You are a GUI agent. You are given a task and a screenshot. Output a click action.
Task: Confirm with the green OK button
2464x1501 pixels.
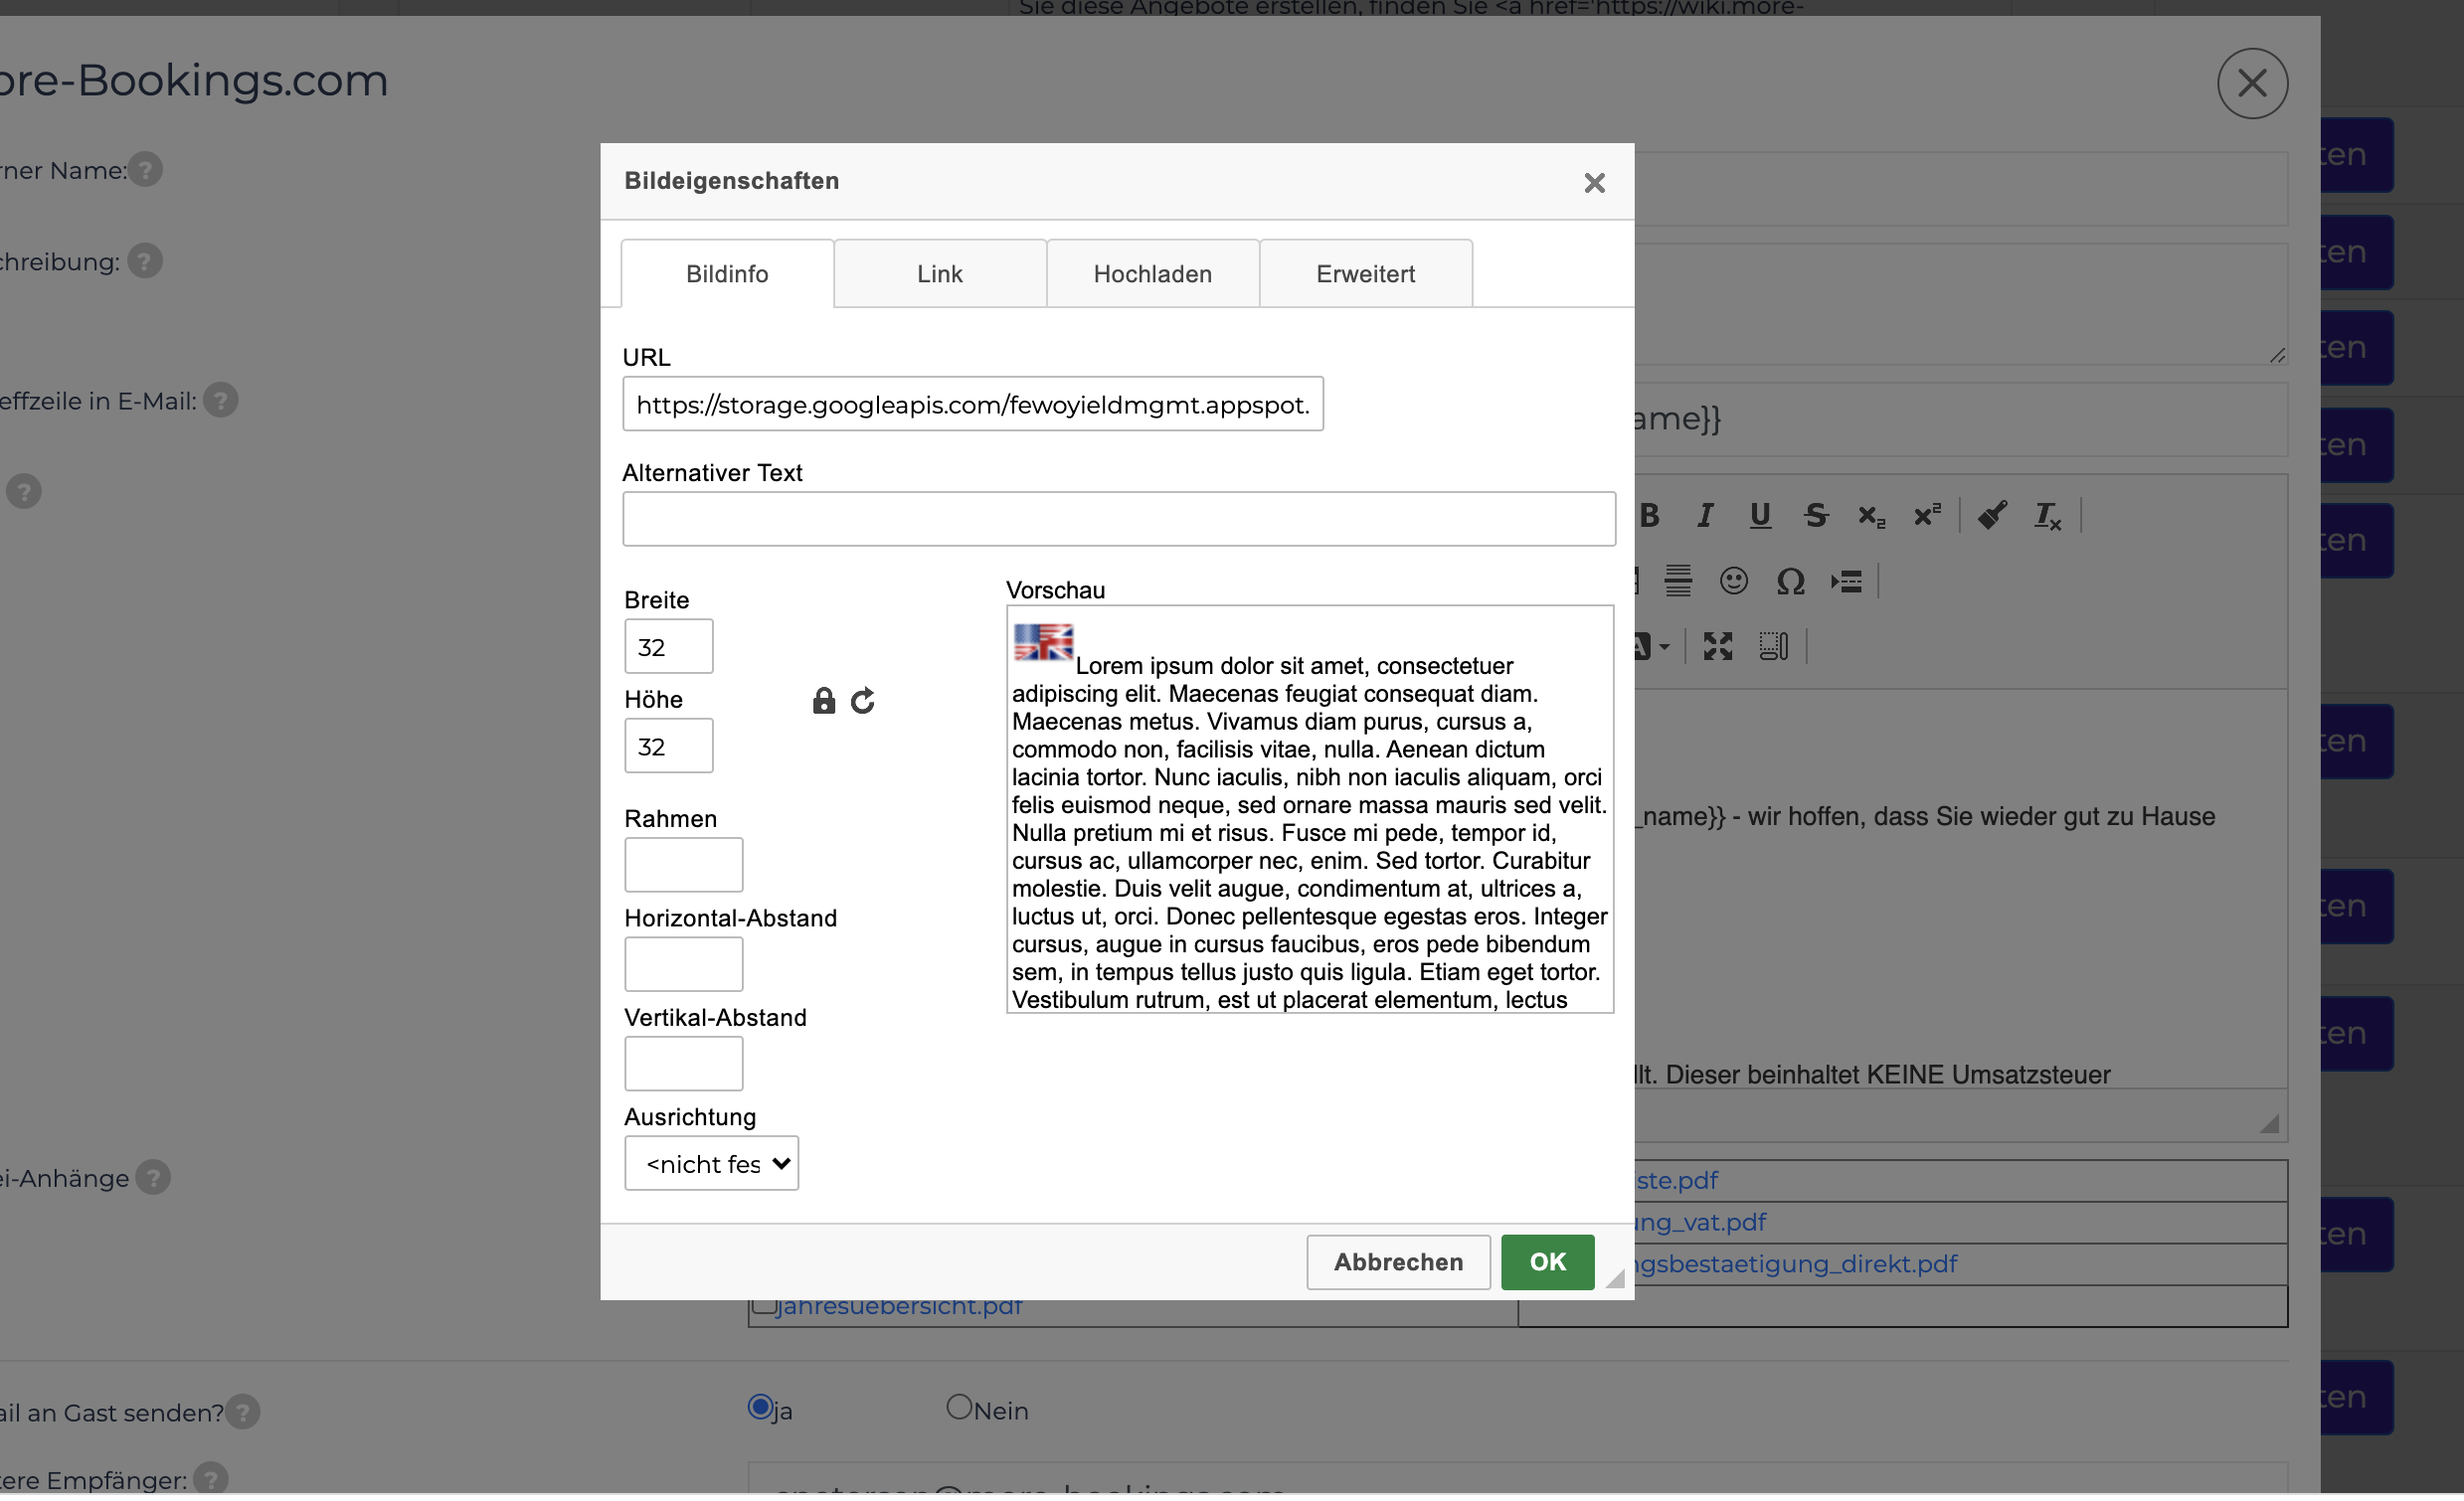(1547, 1262)
